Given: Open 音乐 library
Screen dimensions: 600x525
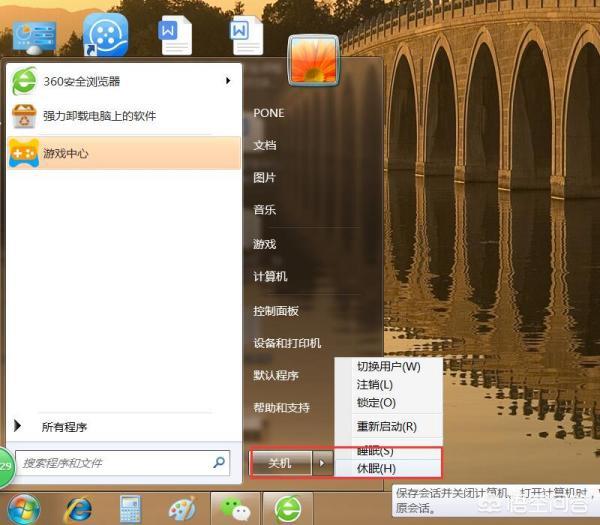Looking at the screenshot, I should 264,209.
